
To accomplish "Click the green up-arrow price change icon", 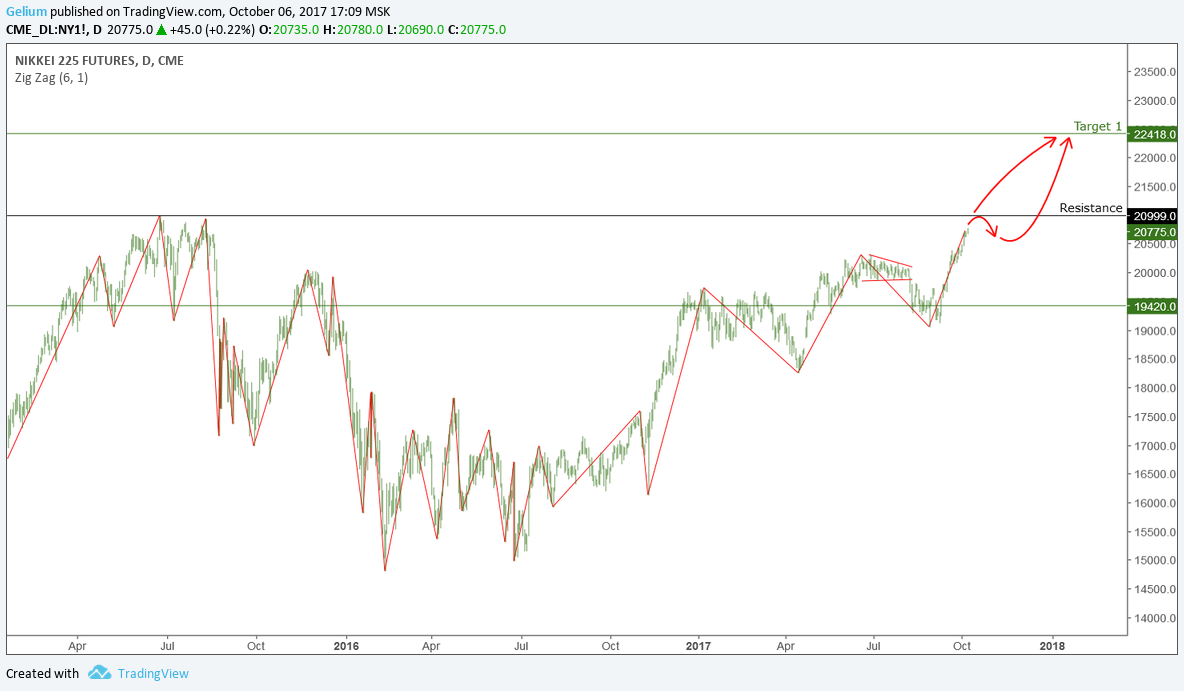I will [161, 30].
